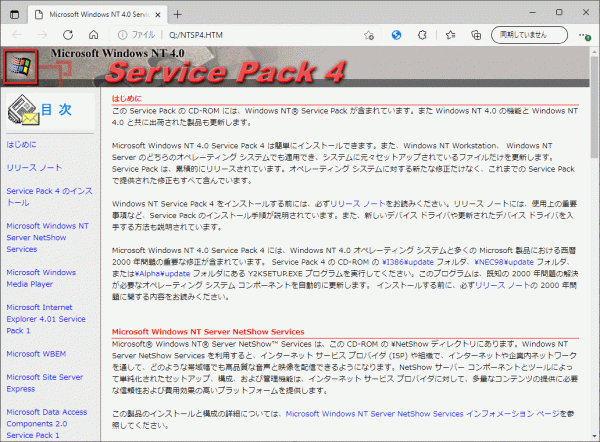
Task: Open Microsoft Windows Media Player sidebar link
Action: [41, 278]
